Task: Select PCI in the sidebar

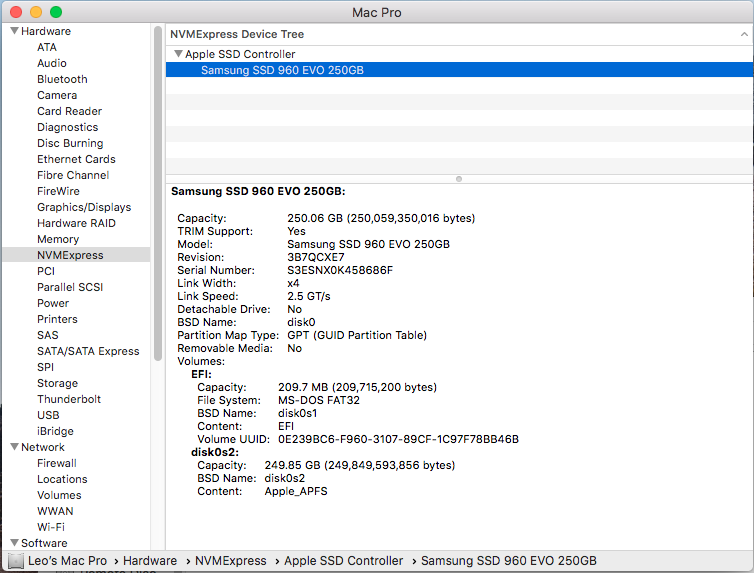Action: coord(46,271)
